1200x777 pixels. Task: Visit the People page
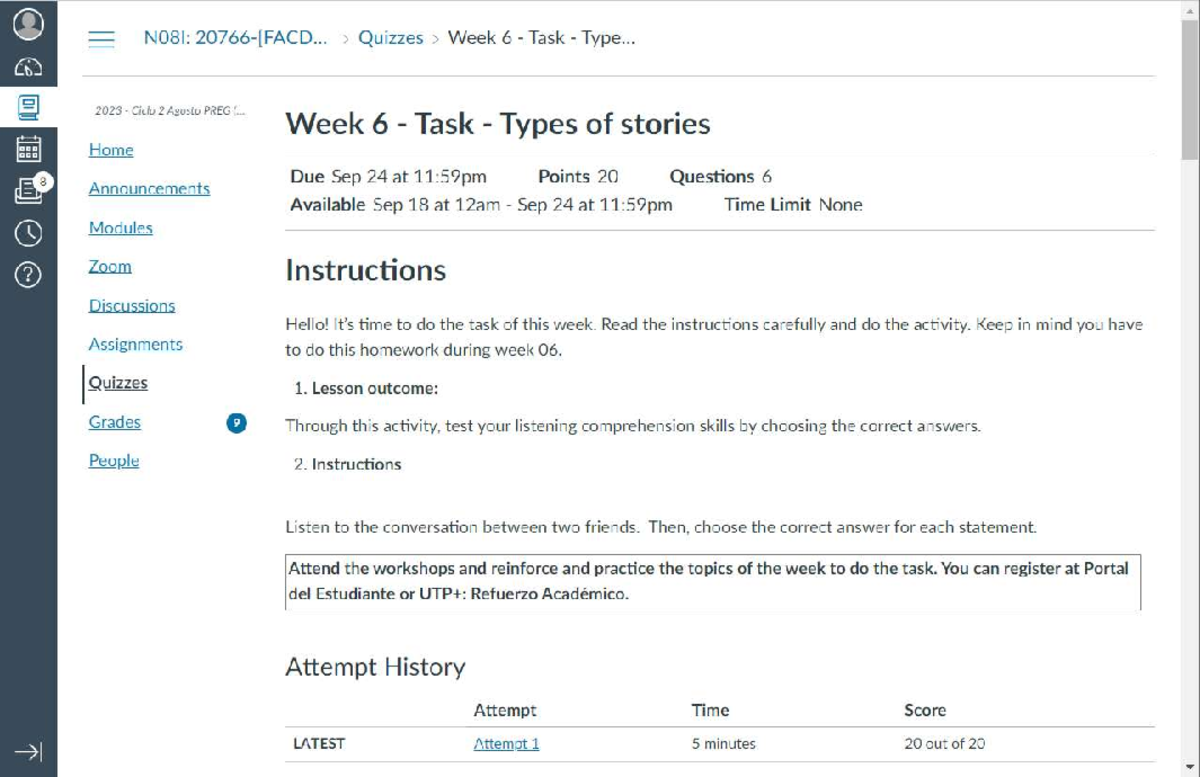[113, 460]
